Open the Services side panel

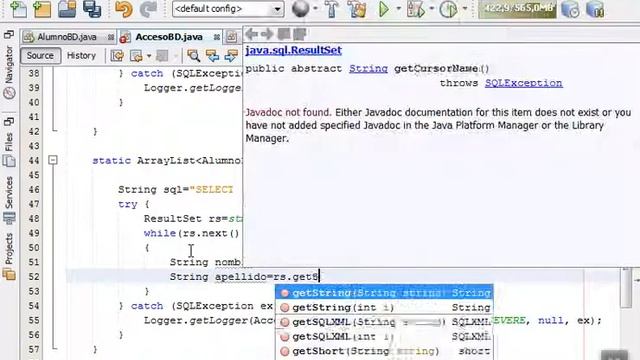9,200
